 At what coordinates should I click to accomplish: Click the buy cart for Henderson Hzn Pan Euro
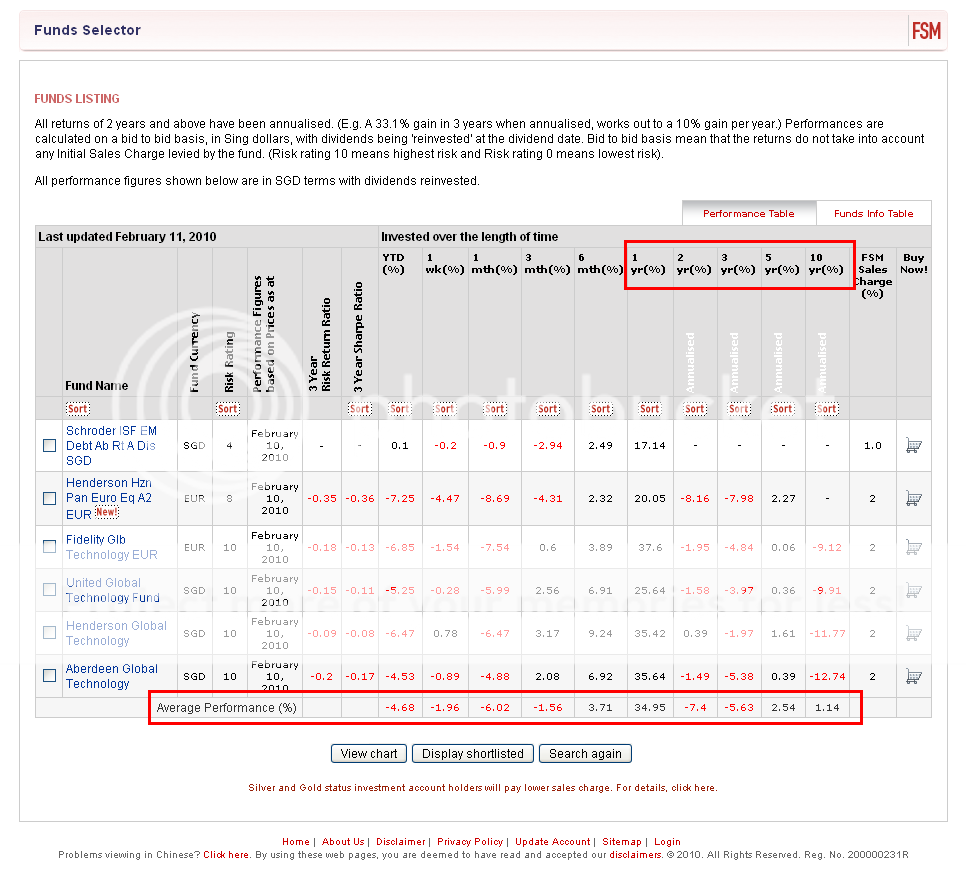click(914, 498)
